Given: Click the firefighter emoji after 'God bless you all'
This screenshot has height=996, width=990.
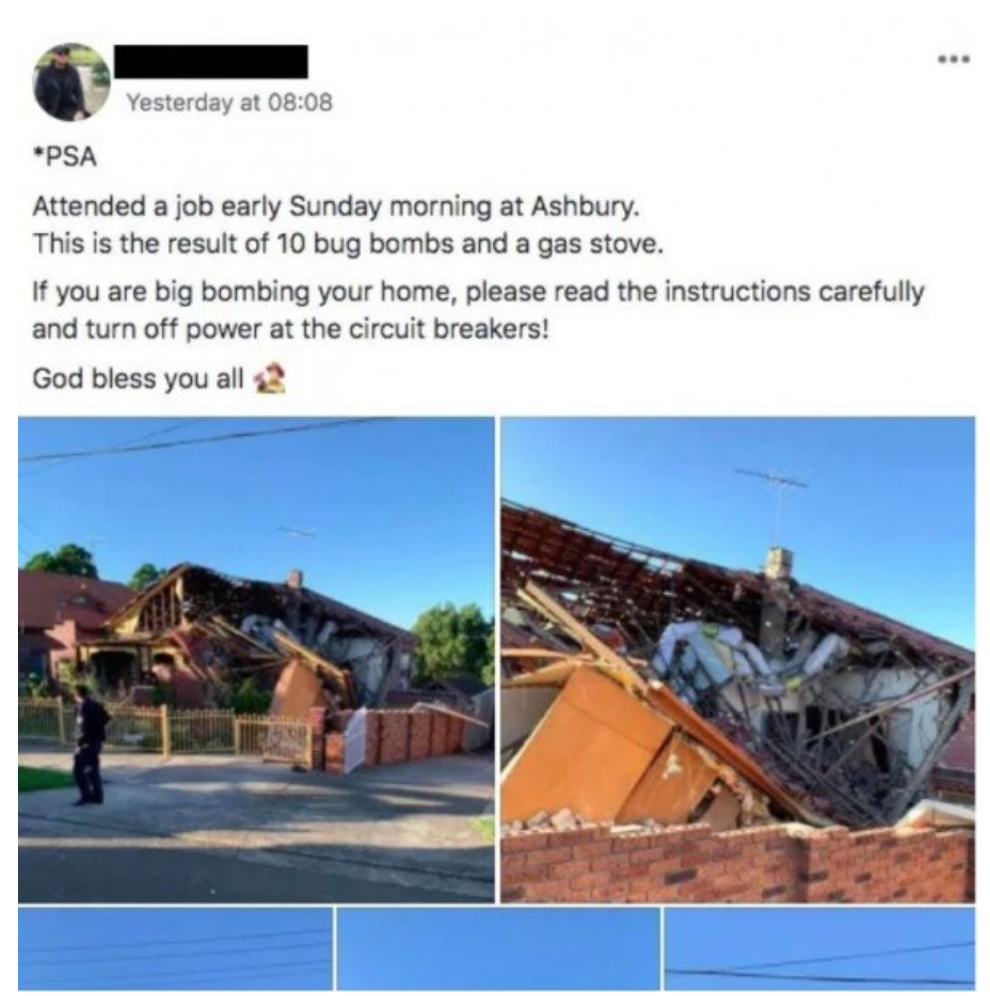Looking at the screenshot, I should pyautogui.click(x=270, y=378).
